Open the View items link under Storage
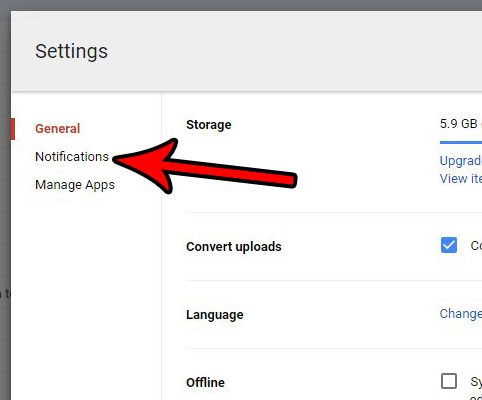Screen dimensions: 482x400 pos(461,179)
